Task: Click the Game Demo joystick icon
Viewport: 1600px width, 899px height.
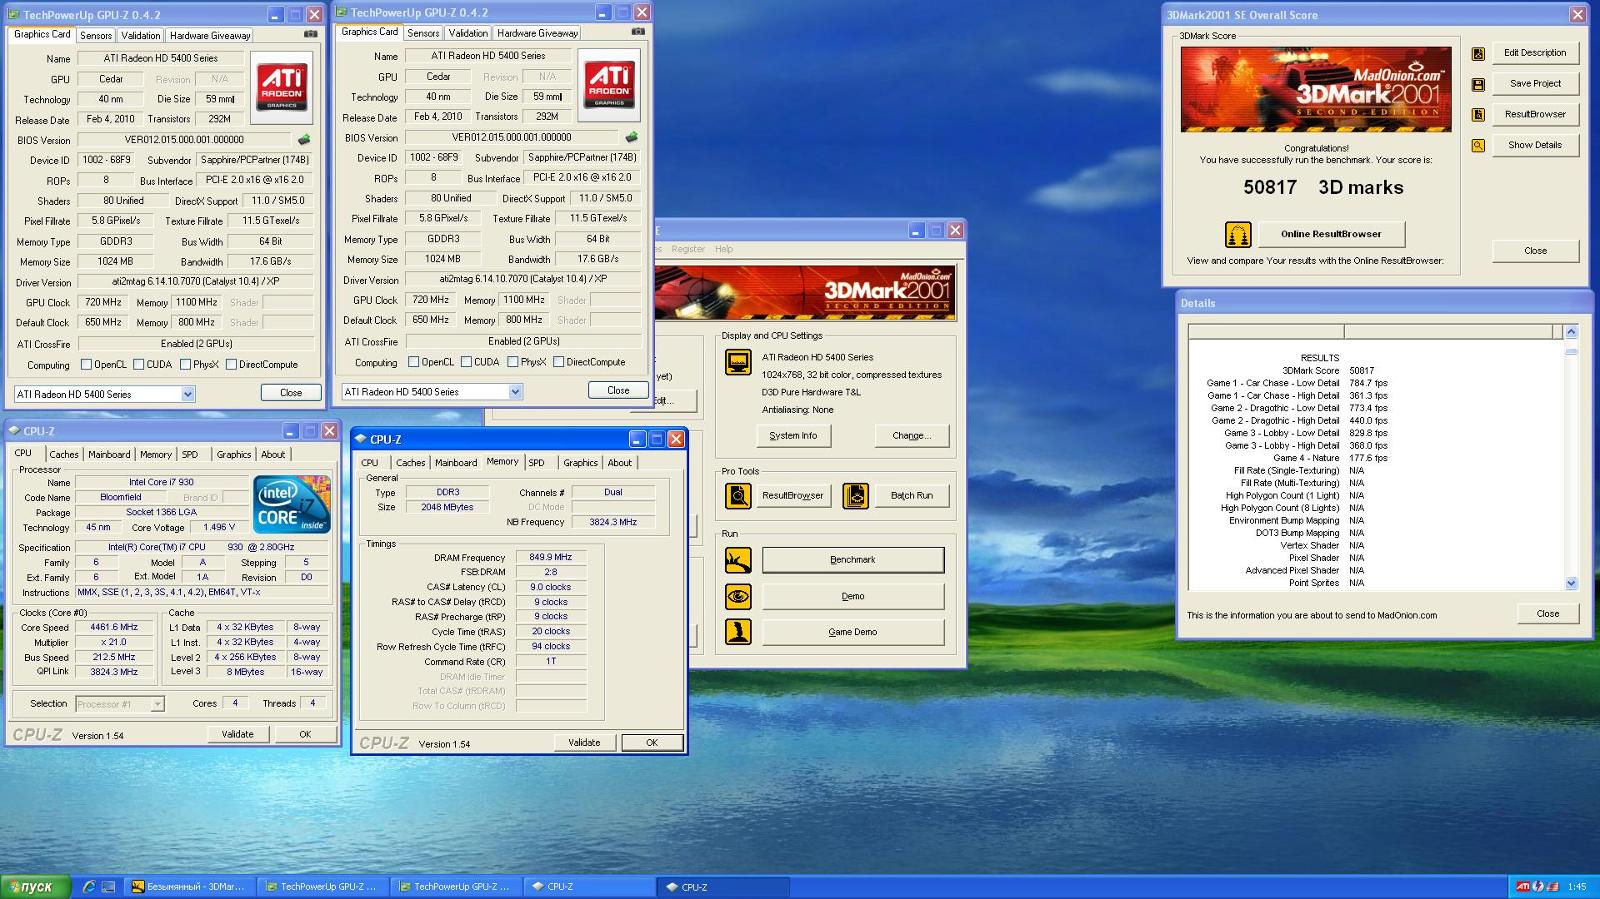Action: click(x=738, y=632)
